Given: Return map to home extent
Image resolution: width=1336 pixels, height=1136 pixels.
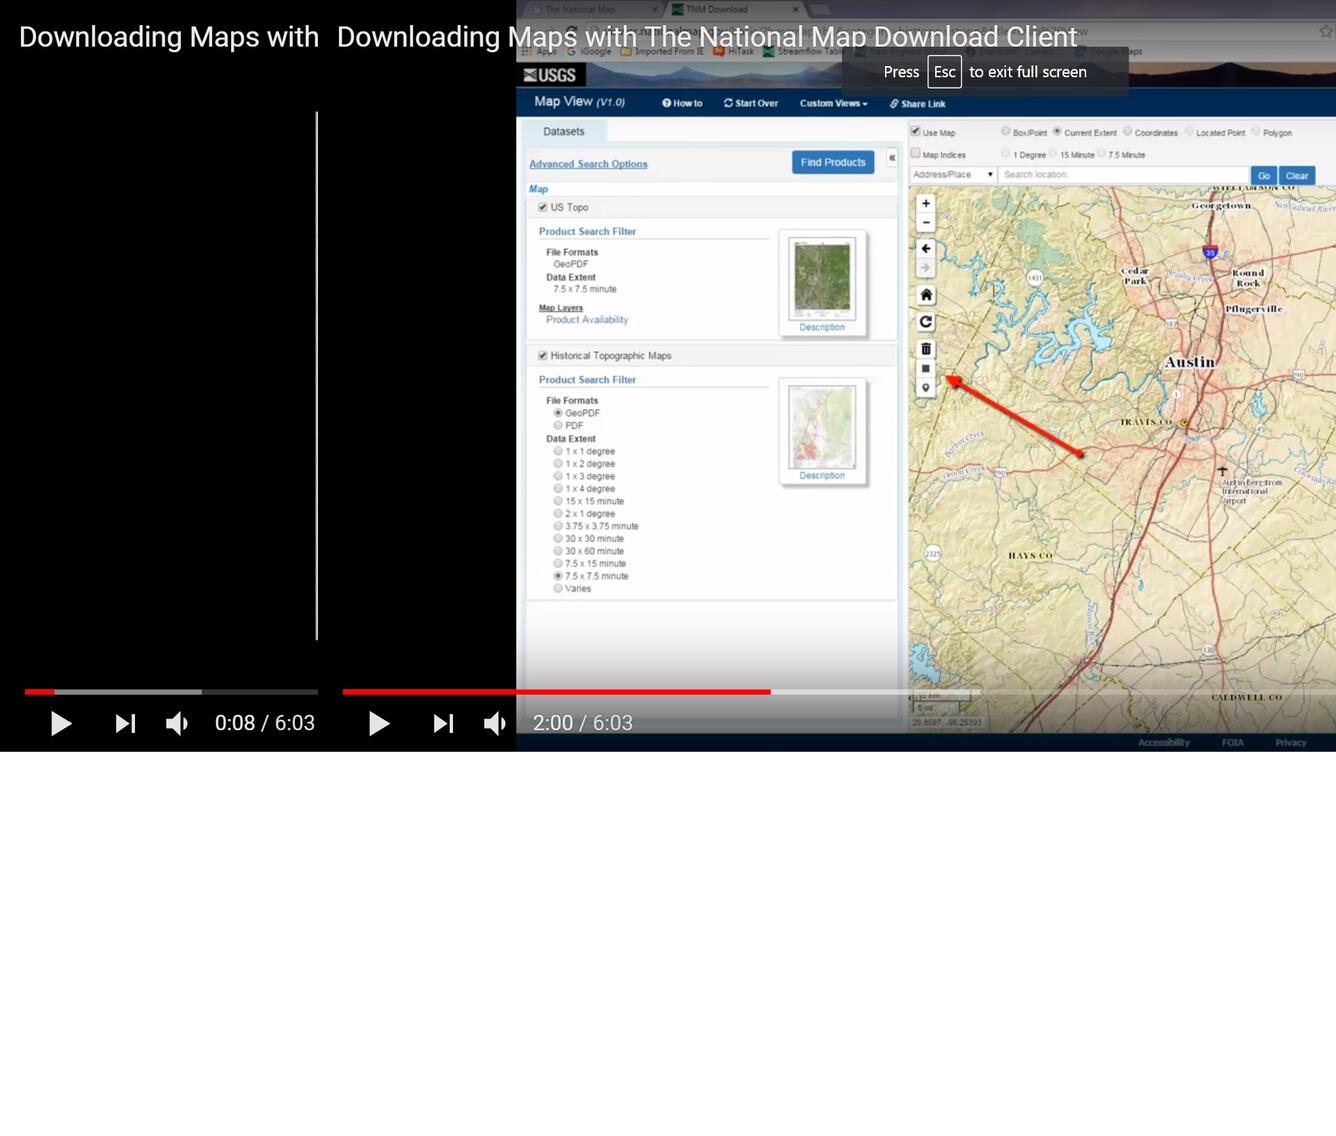Looking at the screenshot, I should point(925,295).
